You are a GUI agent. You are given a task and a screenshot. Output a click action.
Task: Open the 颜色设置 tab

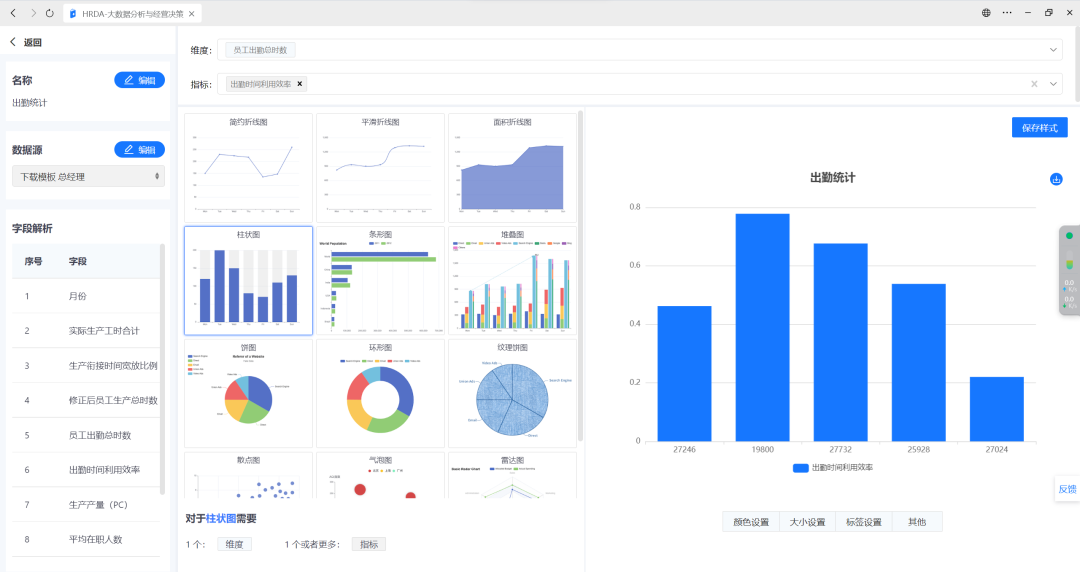[750, 522]
